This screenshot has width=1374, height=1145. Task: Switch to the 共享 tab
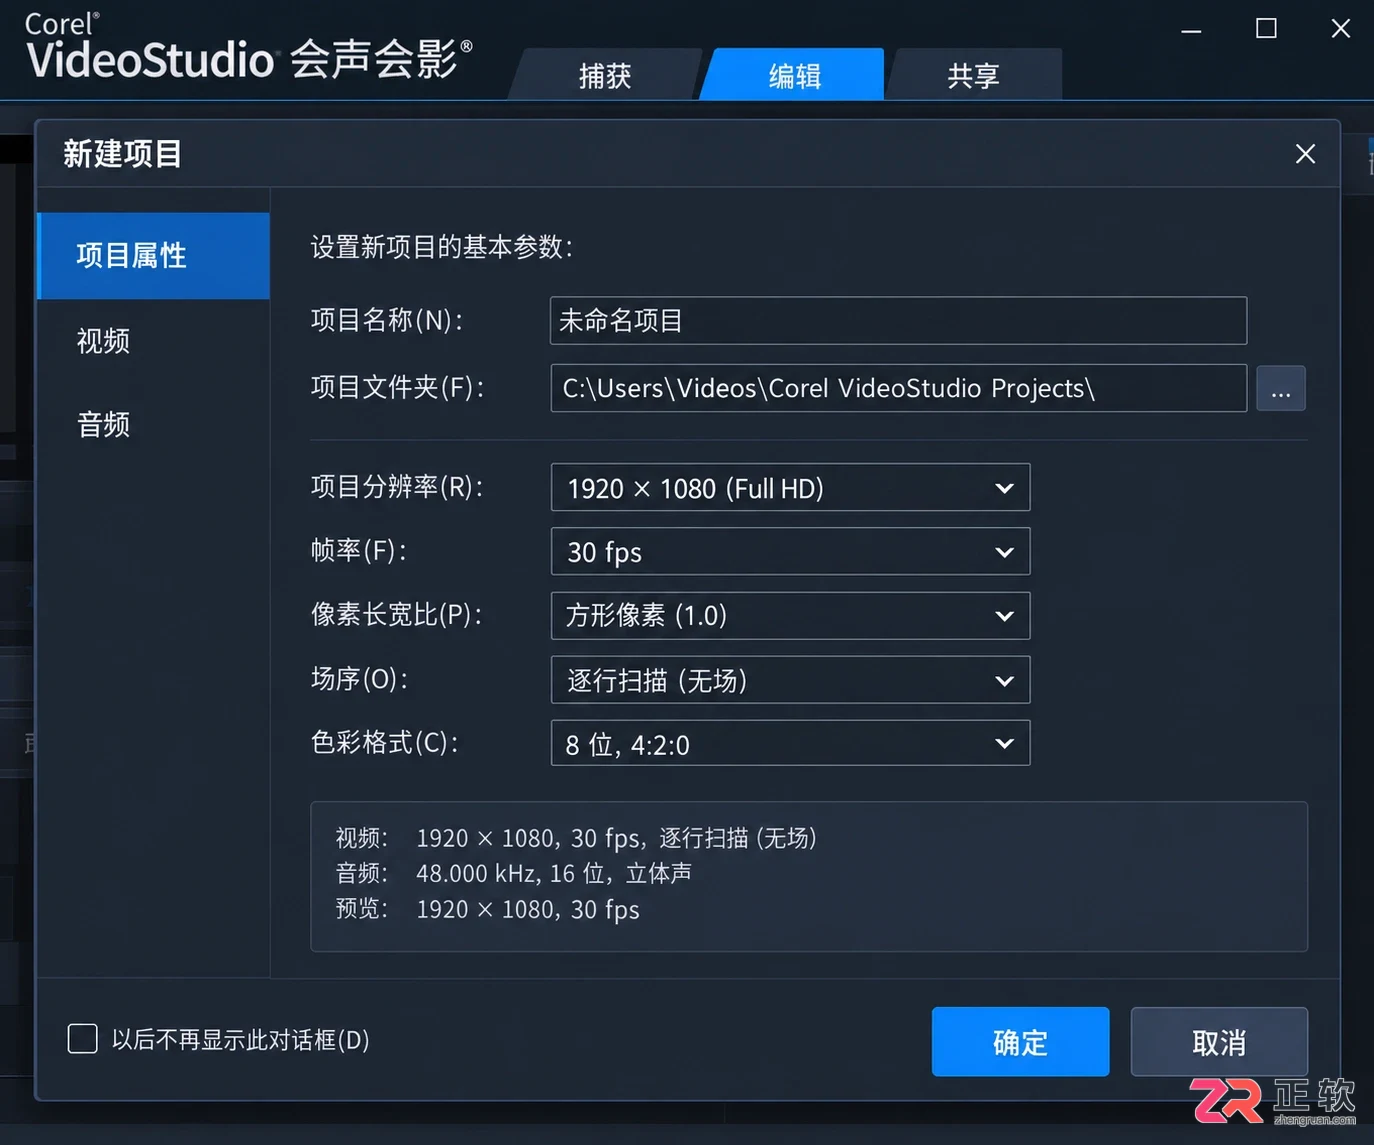[x=973, y=75]
